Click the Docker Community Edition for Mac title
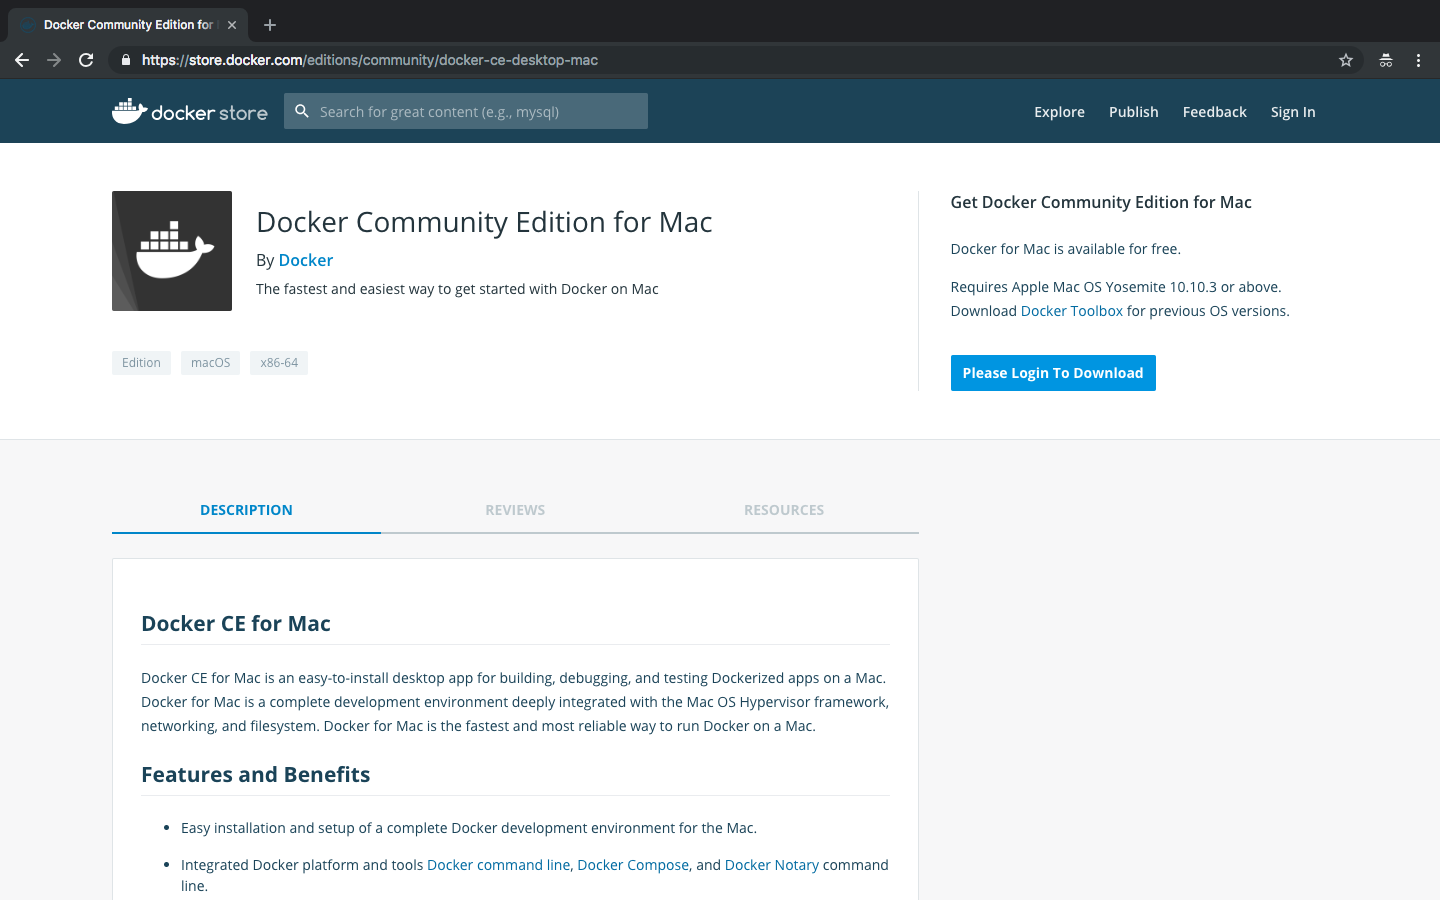1440x900 pixels. pos(484,222)
